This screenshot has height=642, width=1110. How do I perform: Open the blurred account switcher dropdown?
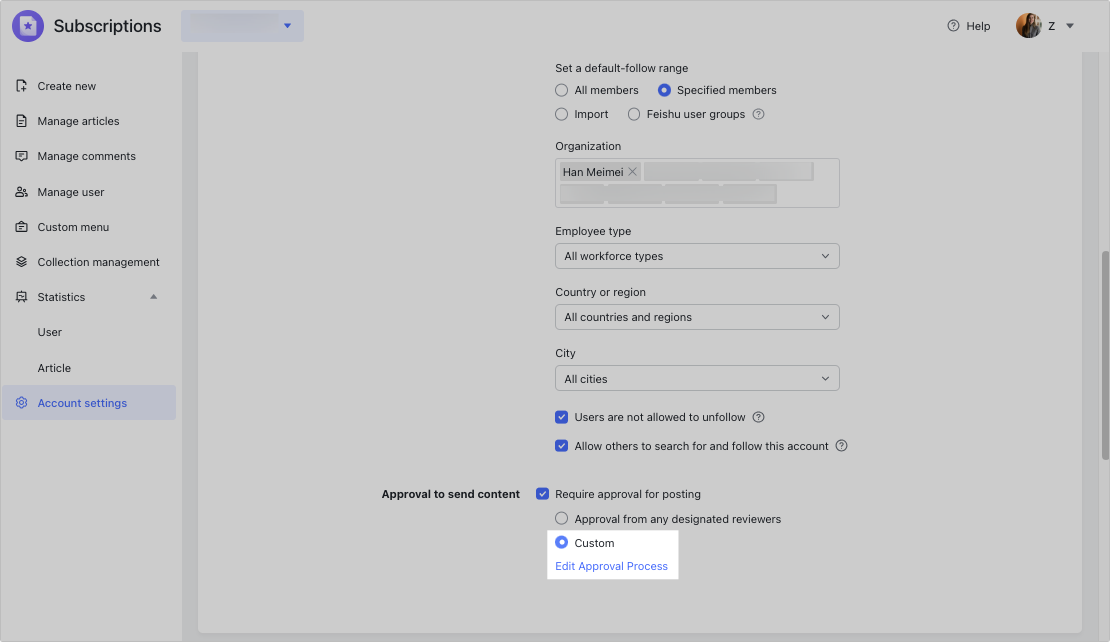tap(242, 25)
